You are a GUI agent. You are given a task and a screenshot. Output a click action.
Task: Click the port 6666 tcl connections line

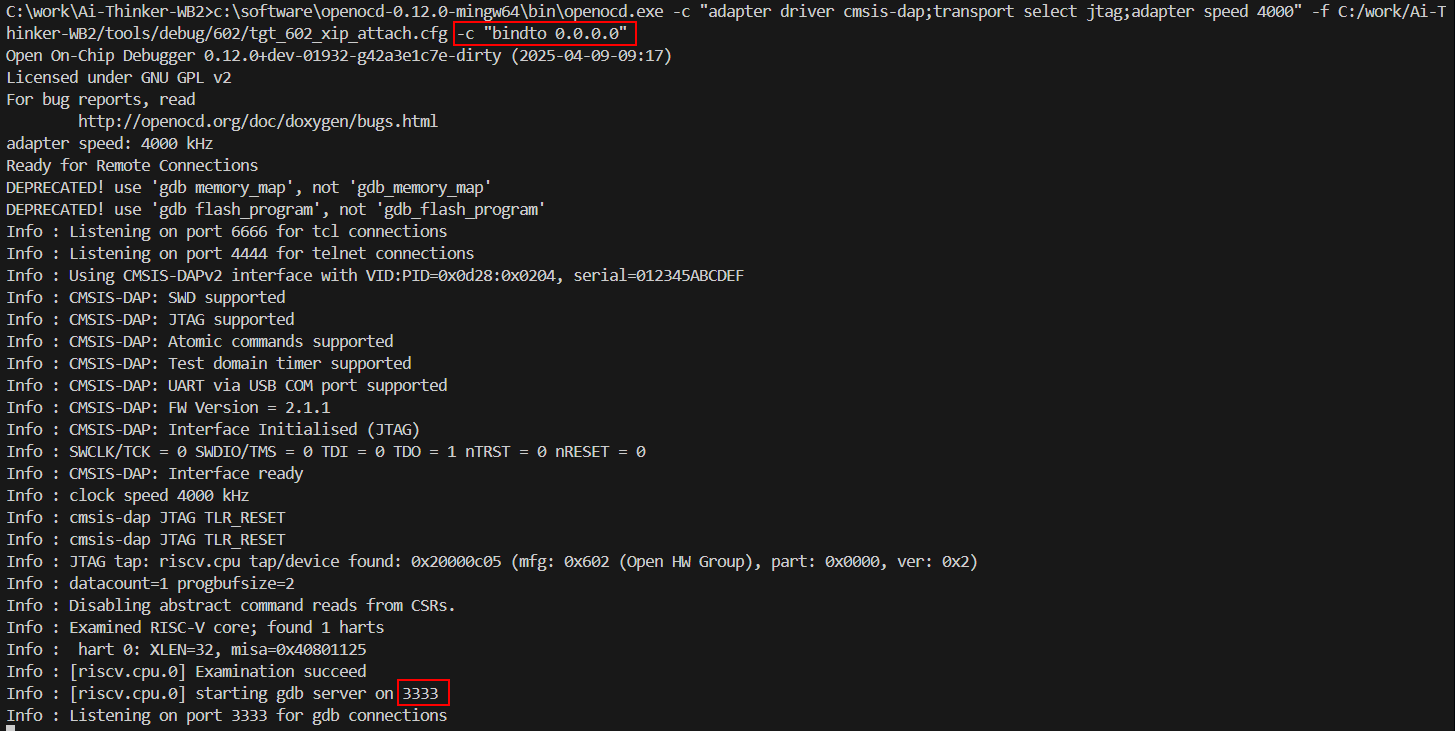tap(226, 232)
